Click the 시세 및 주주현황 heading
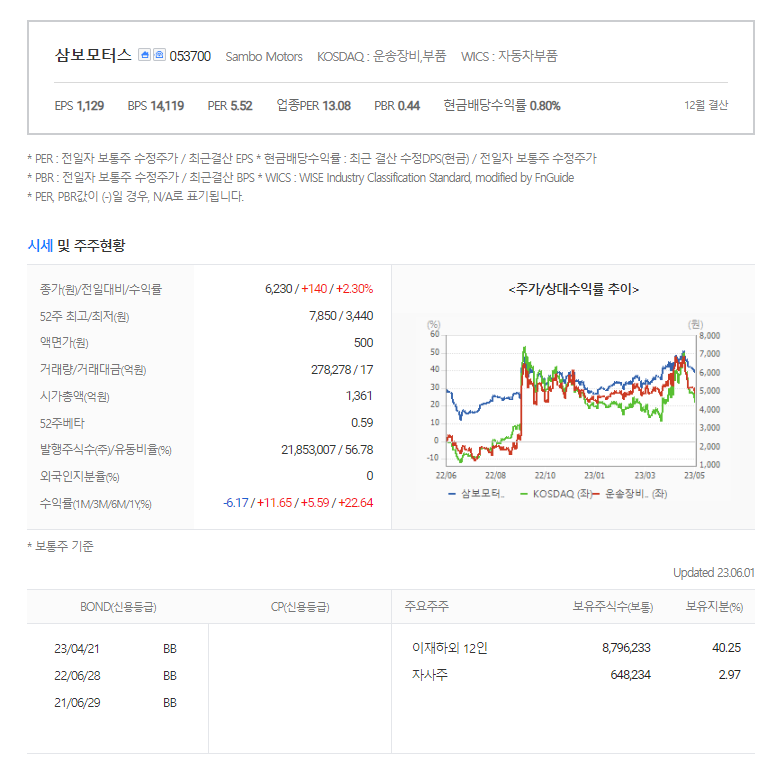765x759 pixels. [x=77, y=245]
